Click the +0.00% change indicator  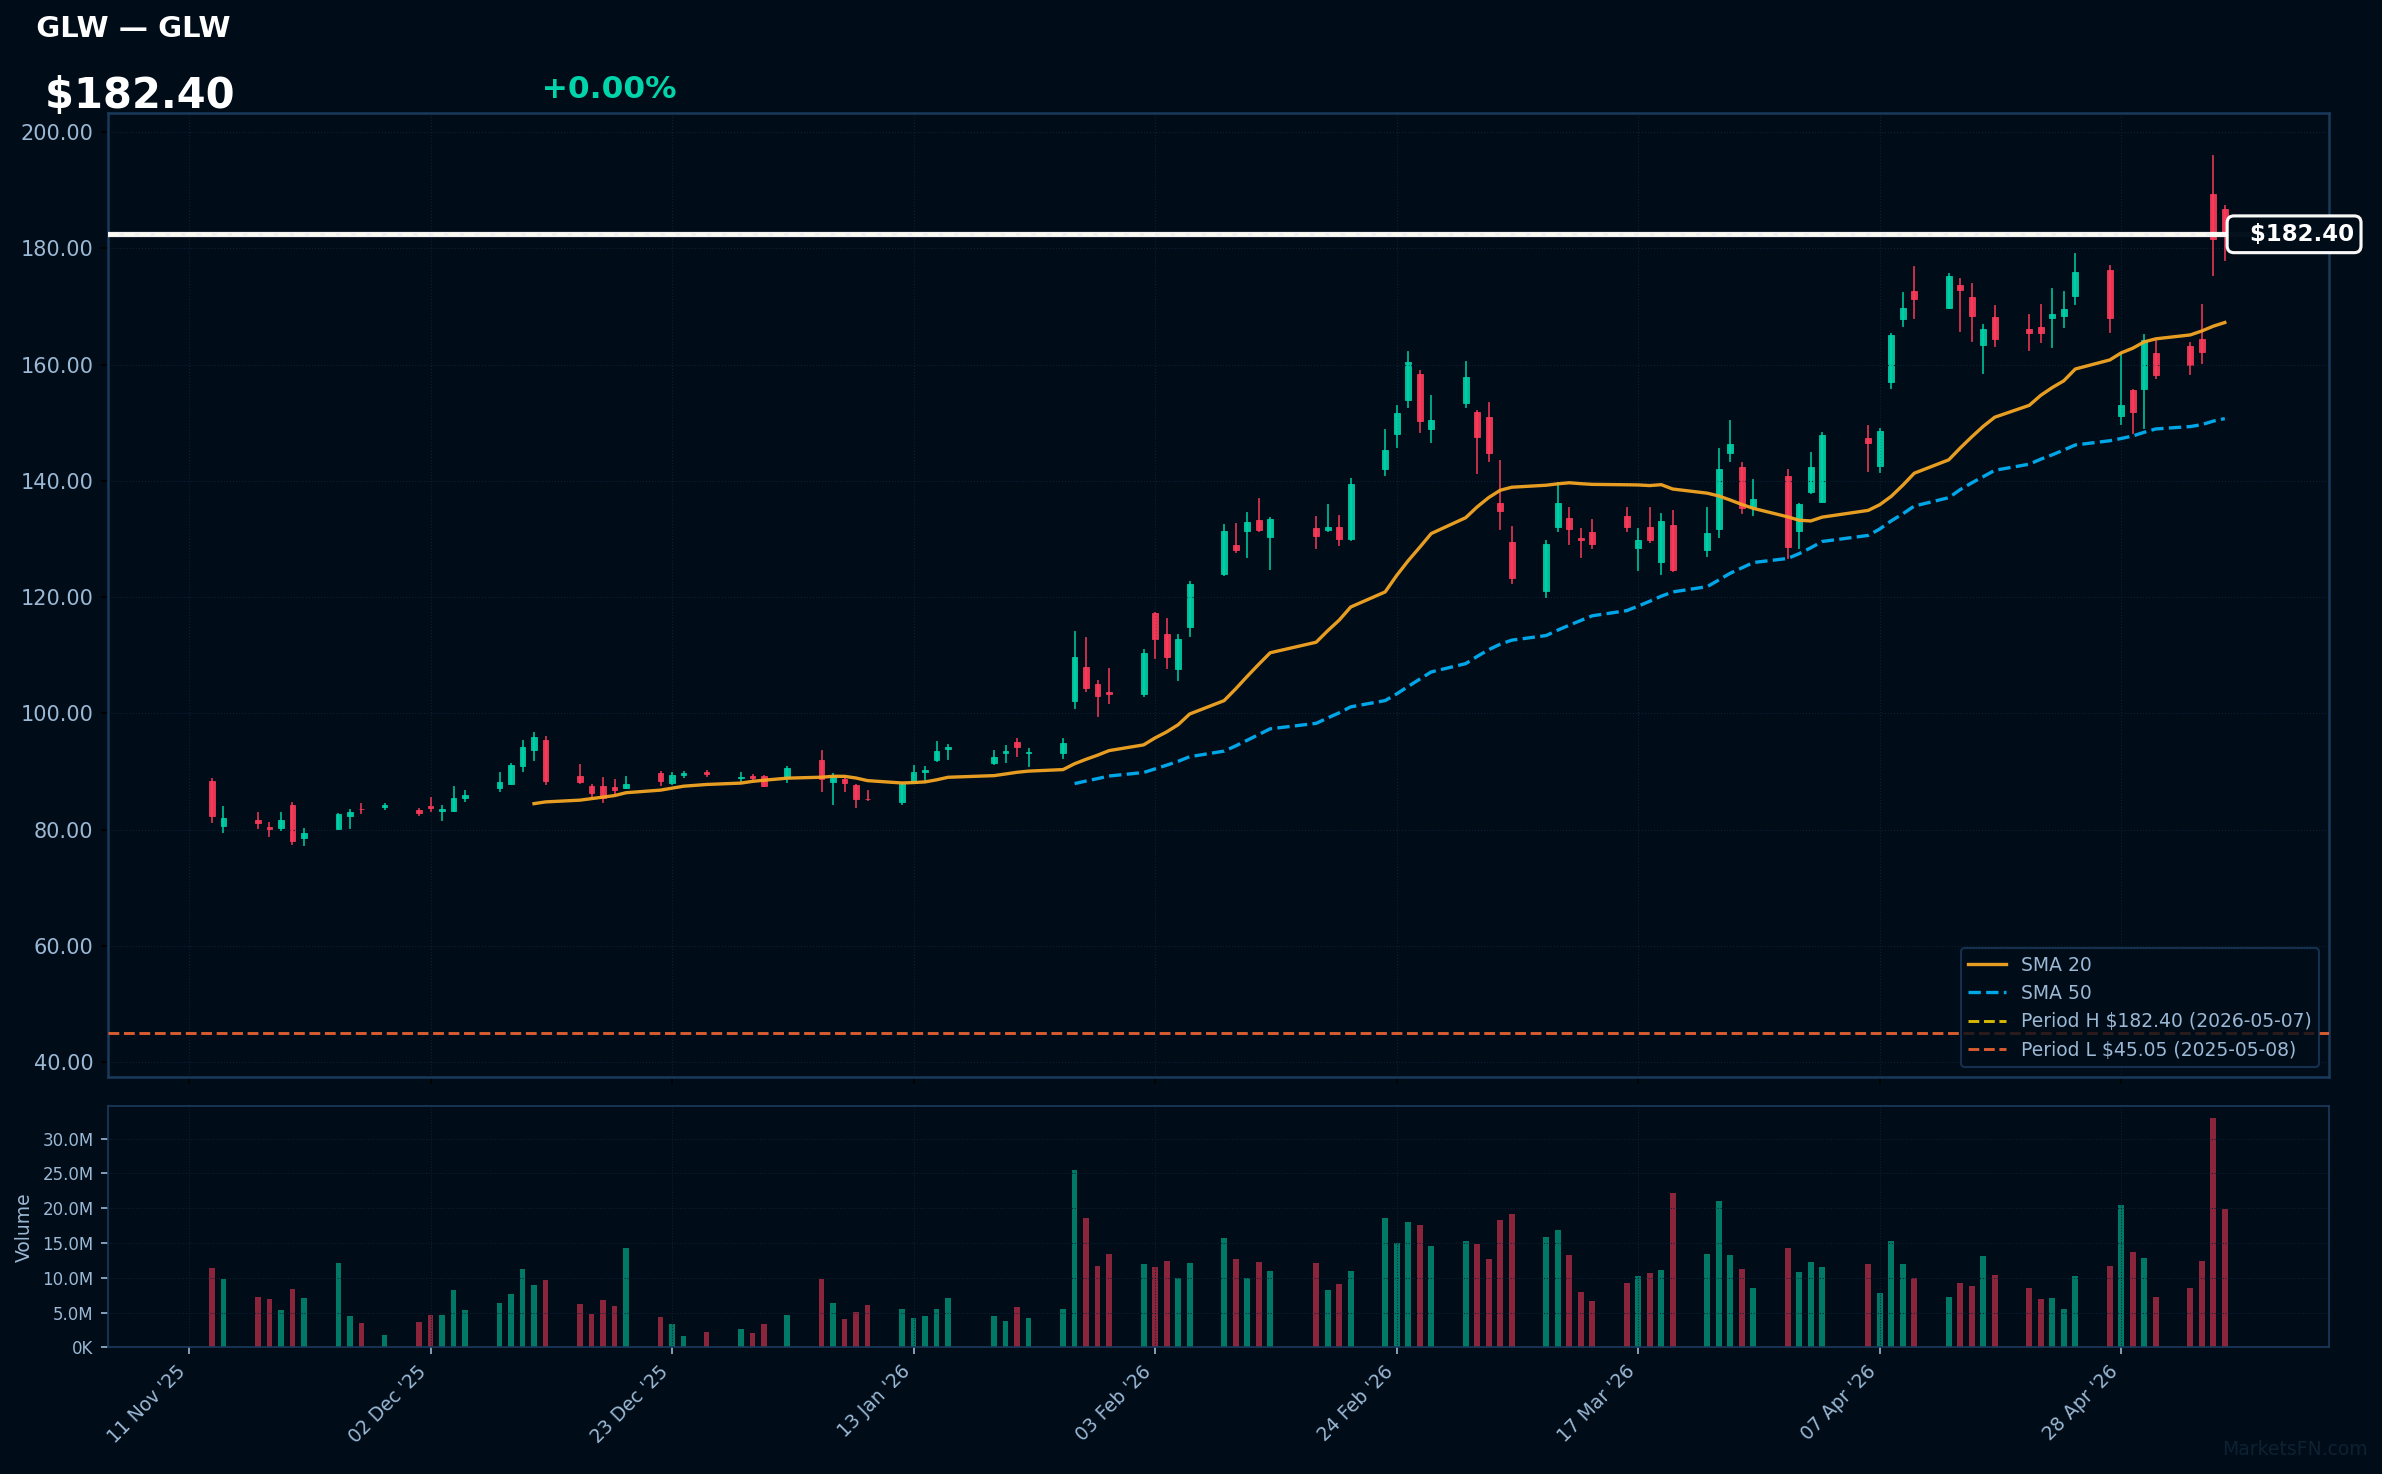point(609,88)
